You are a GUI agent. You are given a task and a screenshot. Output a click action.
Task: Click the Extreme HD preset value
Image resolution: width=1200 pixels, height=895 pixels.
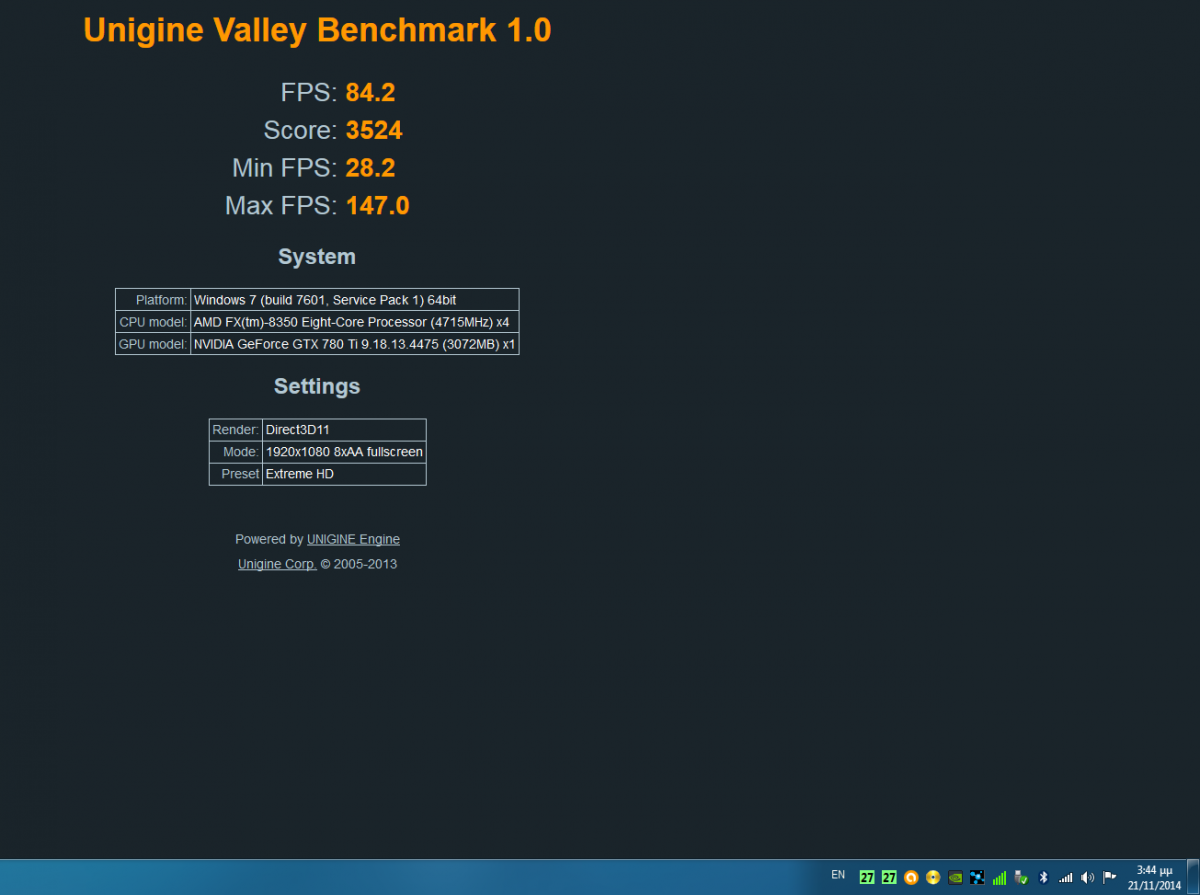pos(344,474)
